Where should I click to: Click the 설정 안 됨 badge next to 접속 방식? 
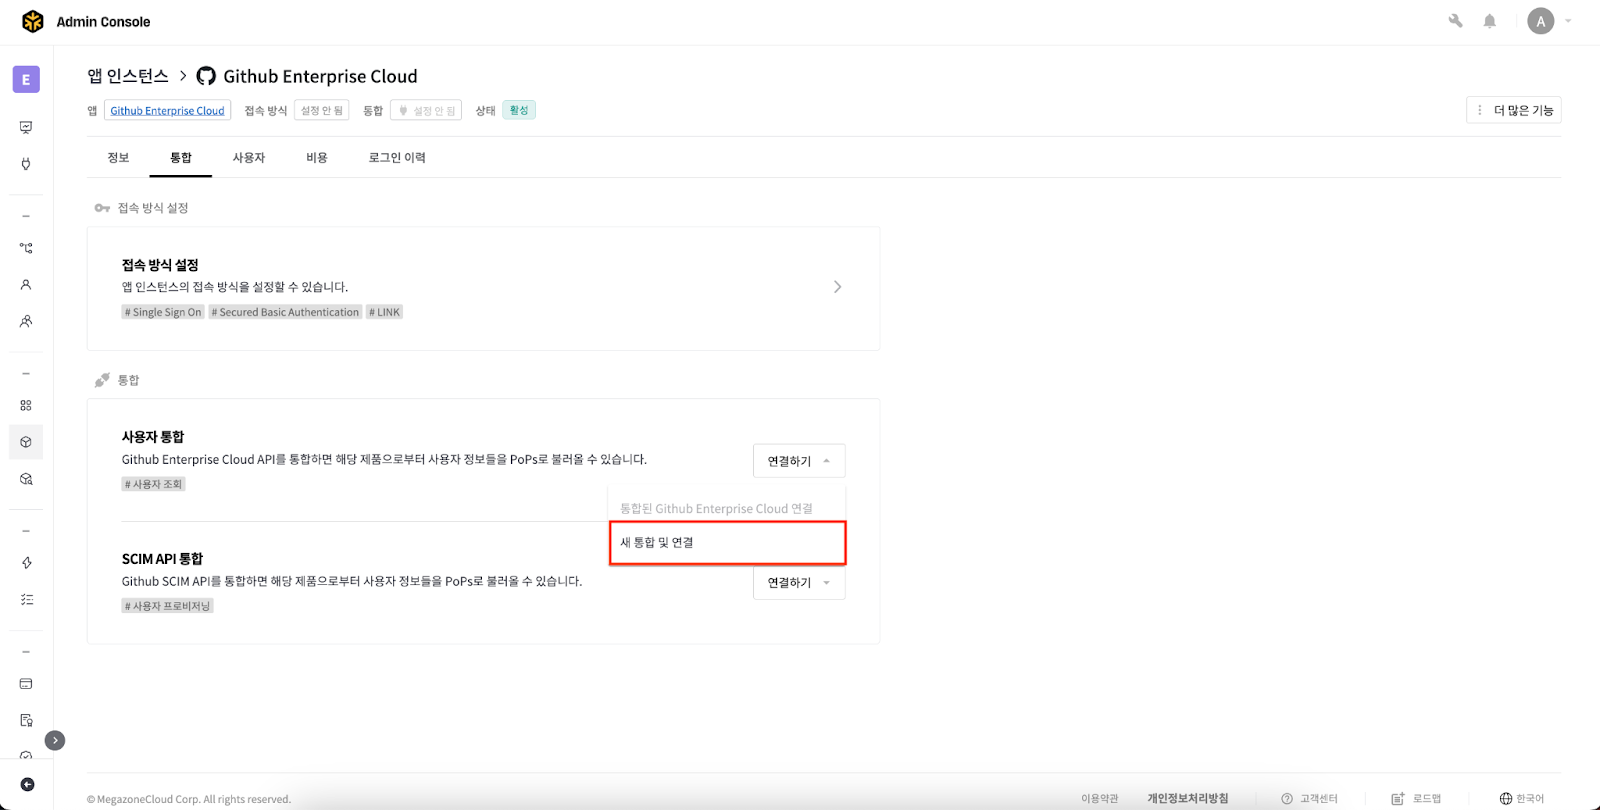(x=321, y=111)
